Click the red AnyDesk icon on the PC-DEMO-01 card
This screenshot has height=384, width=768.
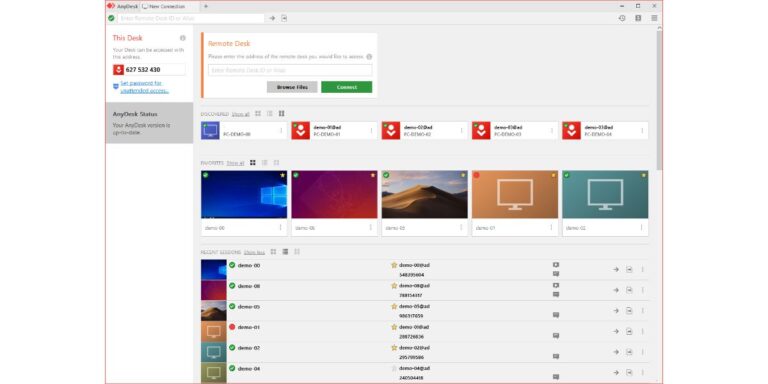301,130
